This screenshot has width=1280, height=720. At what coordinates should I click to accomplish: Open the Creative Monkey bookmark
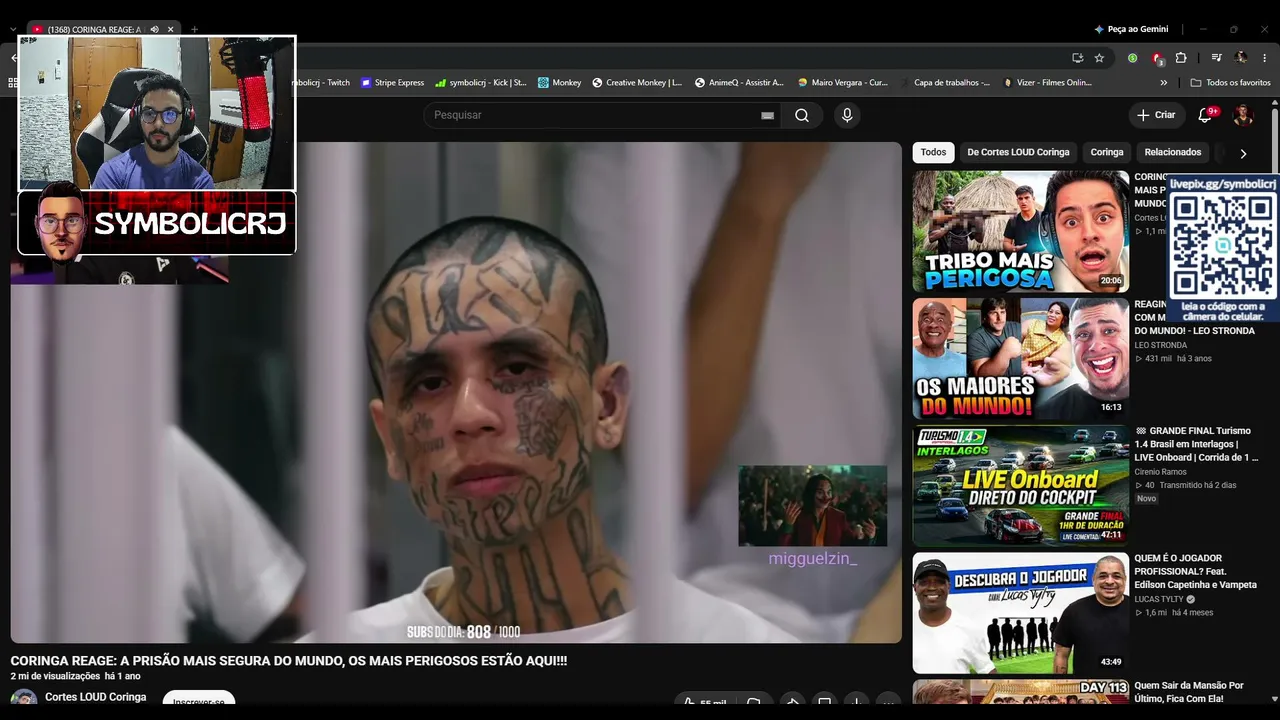(x=637, y=83)
